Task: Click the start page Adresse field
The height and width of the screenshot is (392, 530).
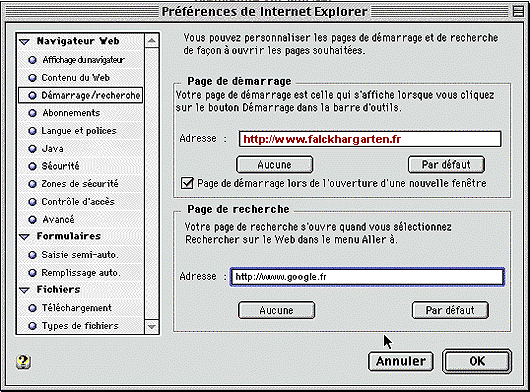Action: [370, 139]
